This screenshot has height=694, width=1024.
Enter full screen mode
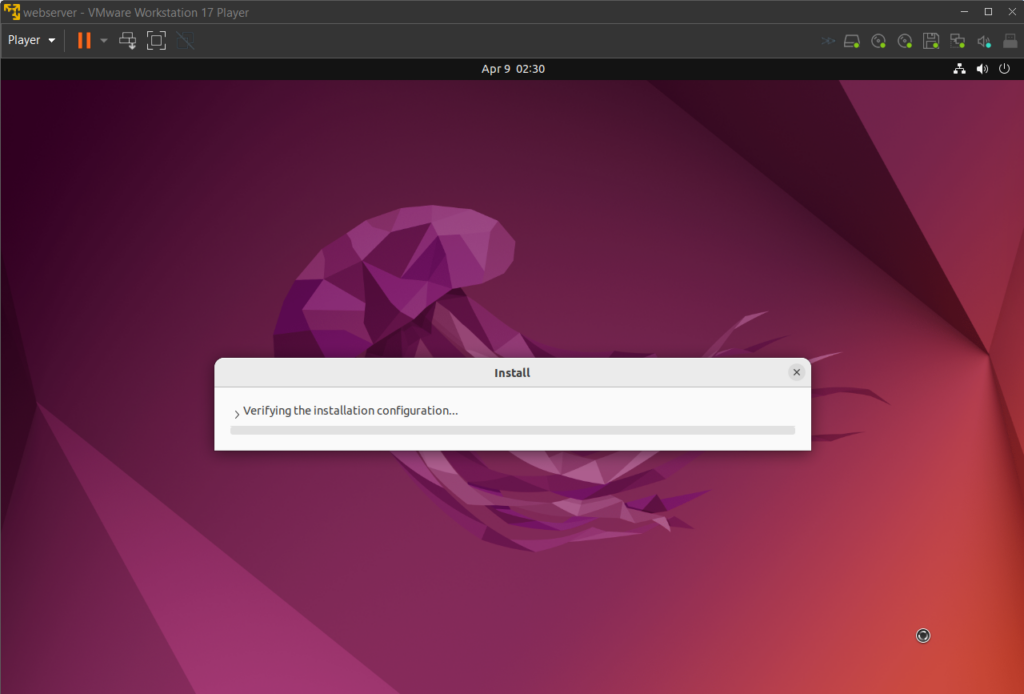[156, 40]
